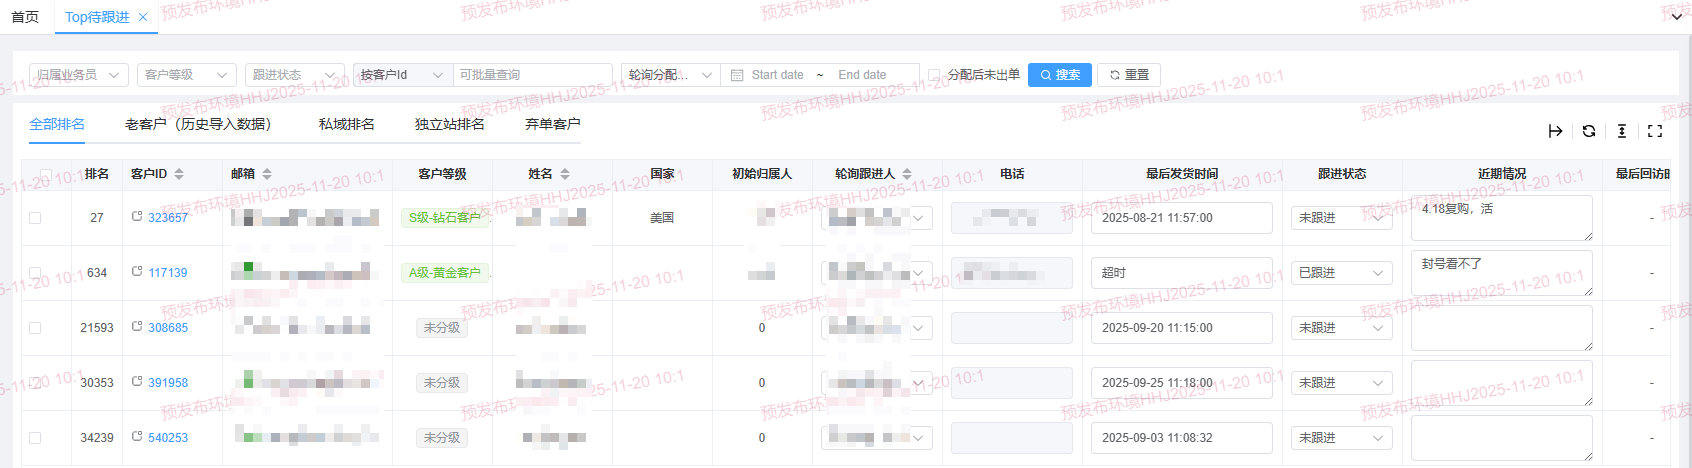Click the table refresh icon

[1588, 131]
